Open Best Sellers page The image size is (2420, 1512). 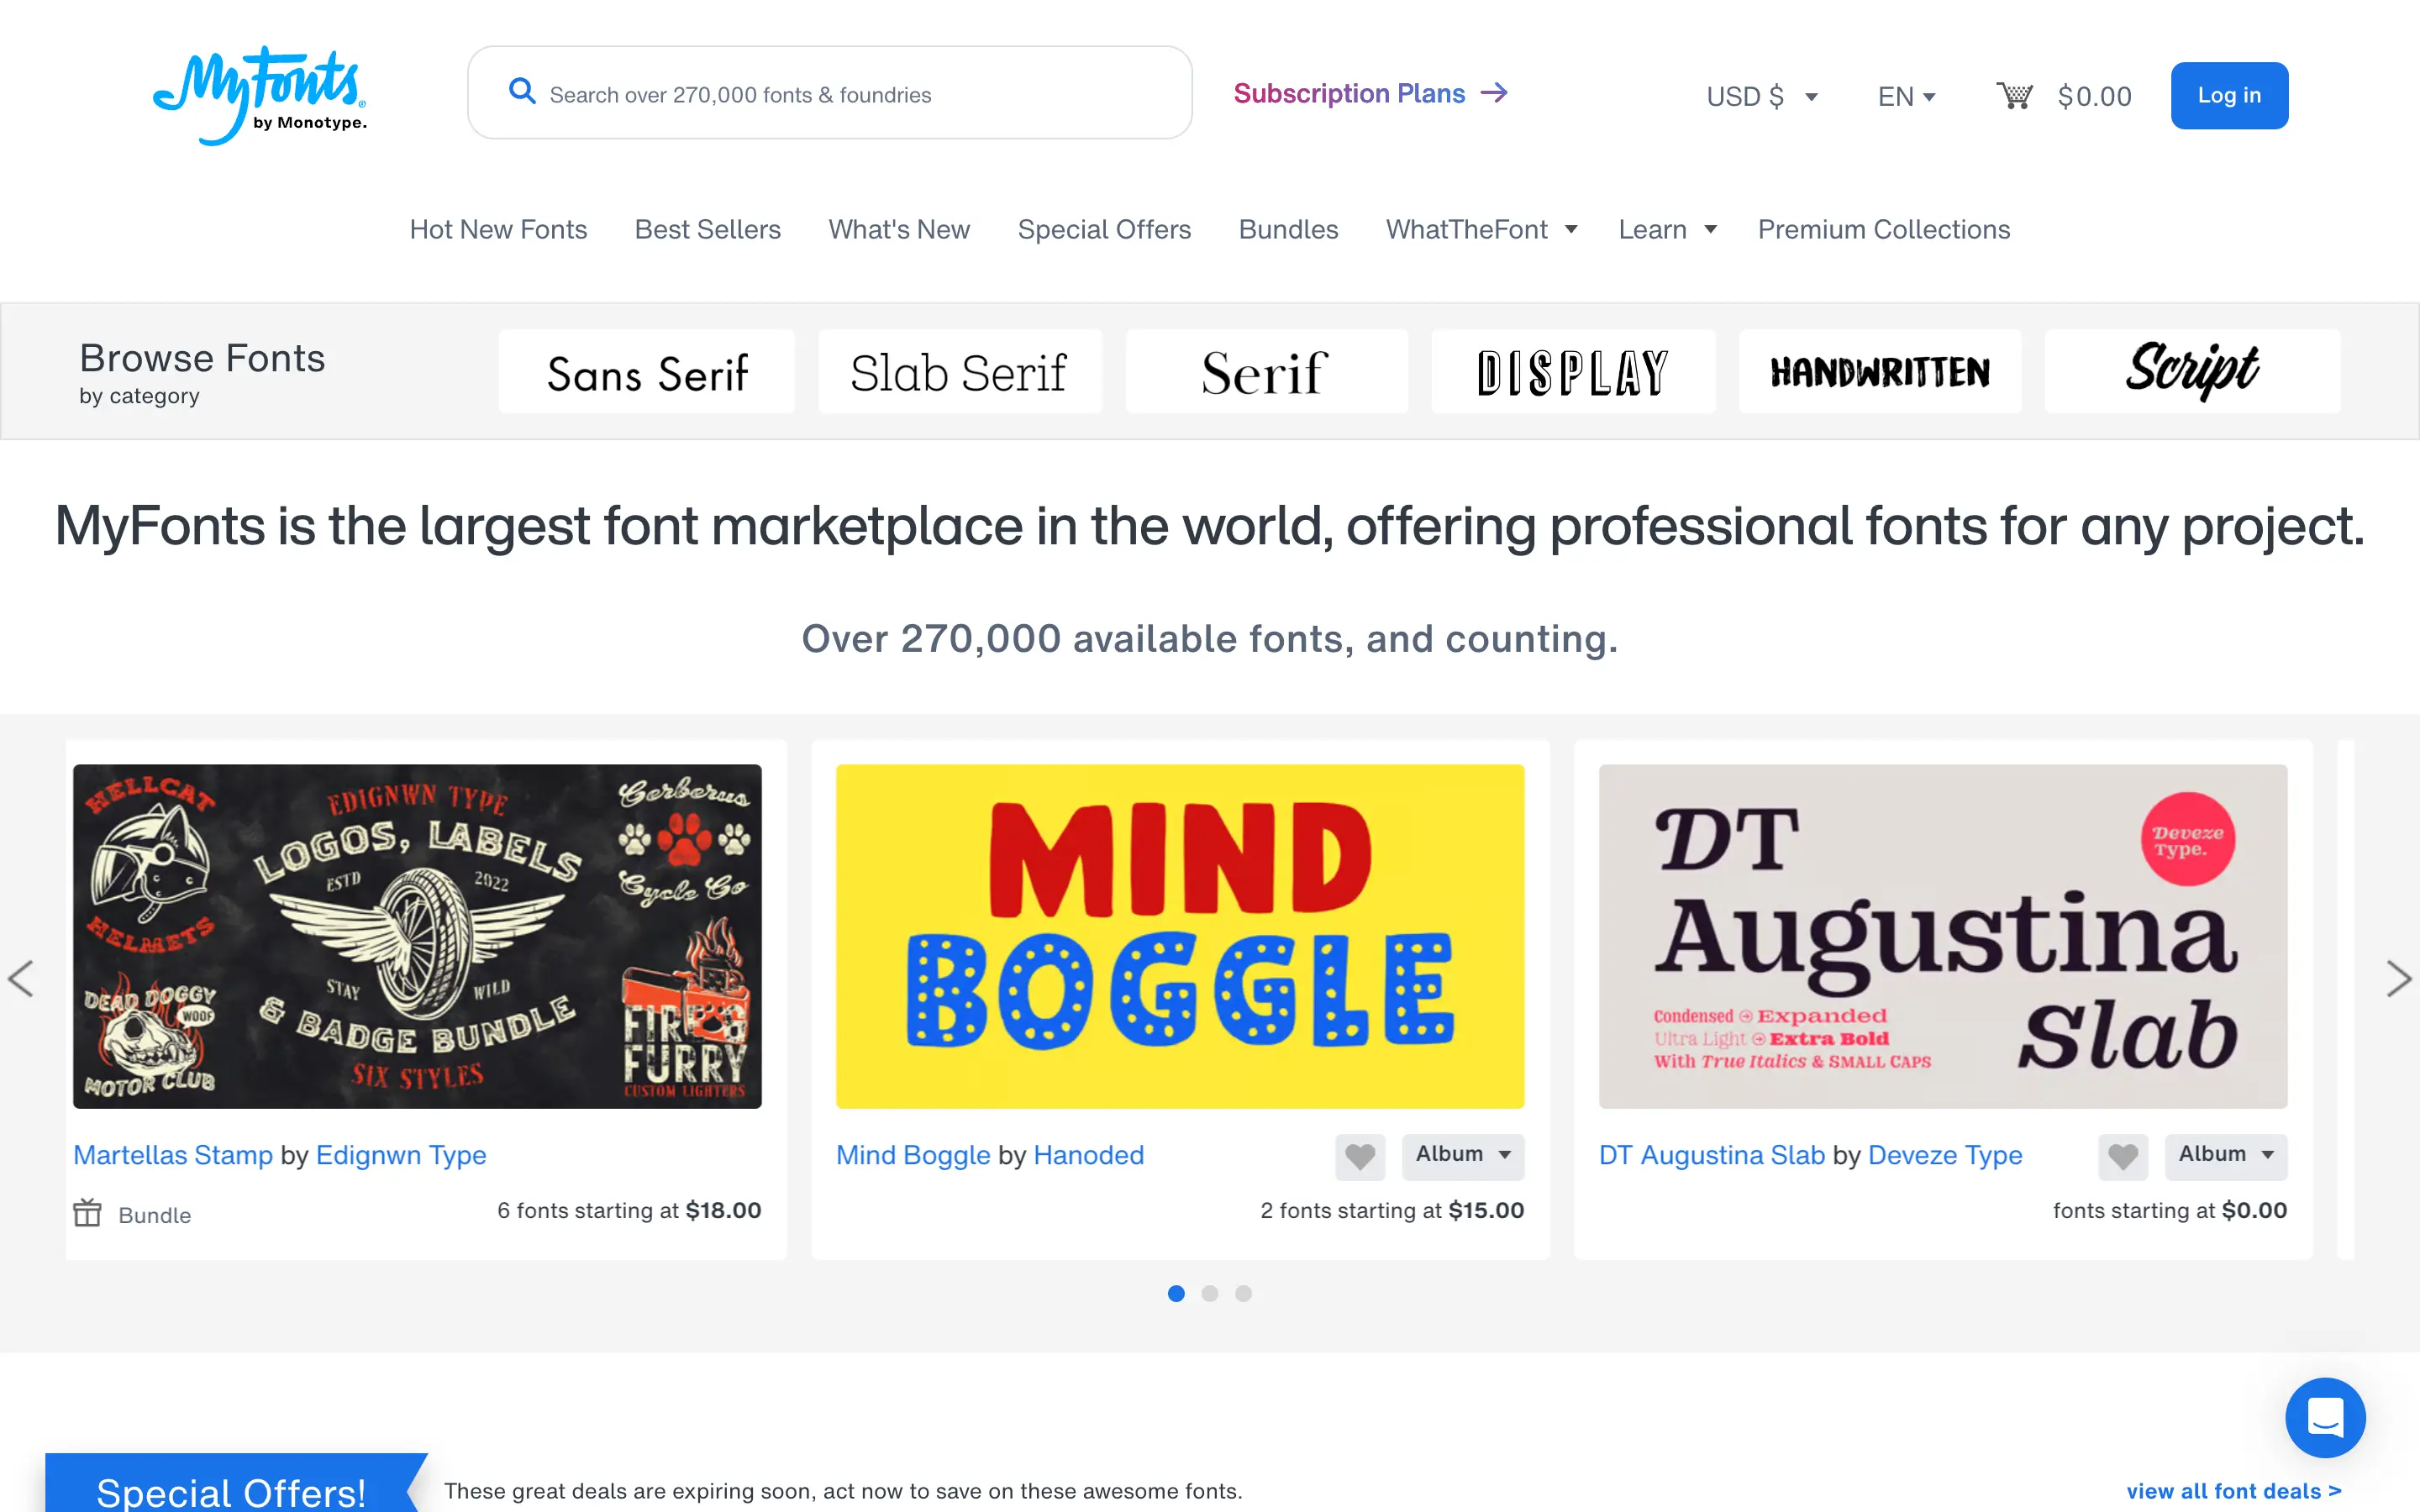click(x=708, y=229)
